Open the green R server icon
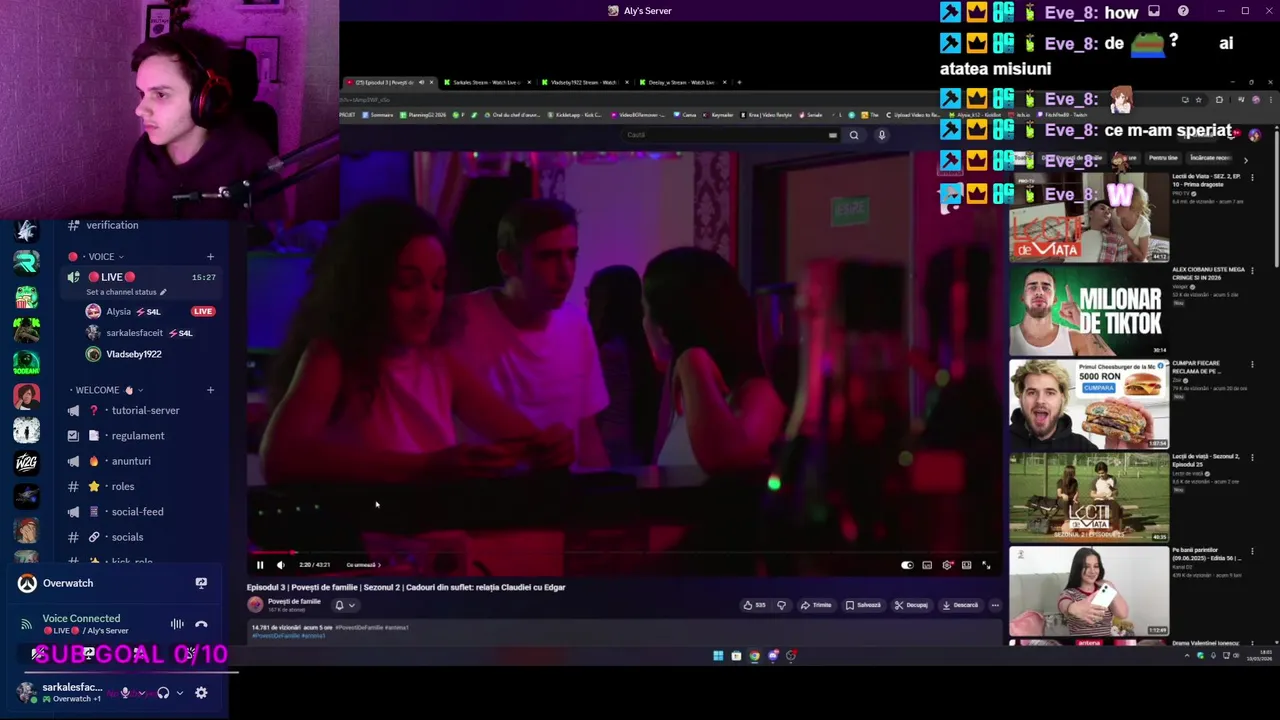The image size is (1280, 720). (x=26, y=263)
